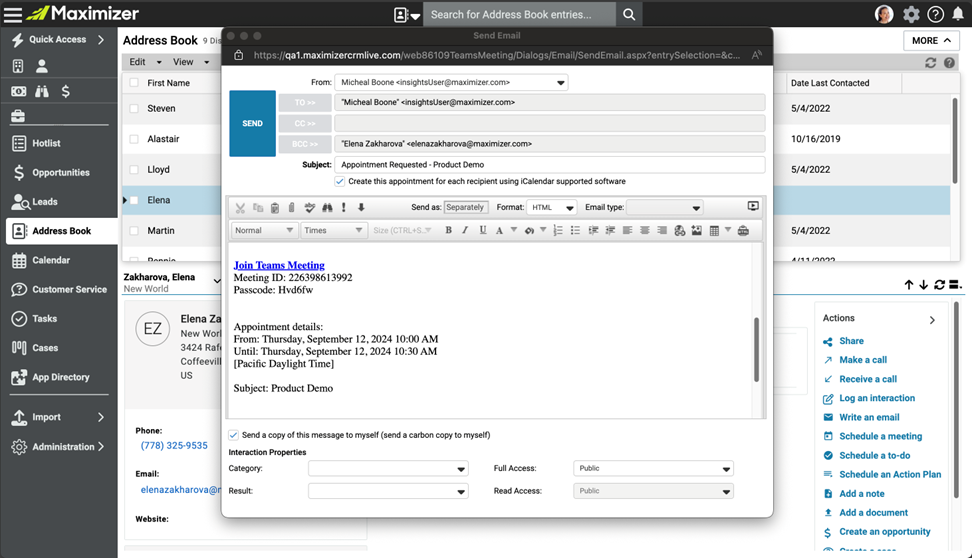Click Write an email action
Screen dimensions: 972x558
coord(869,417)
